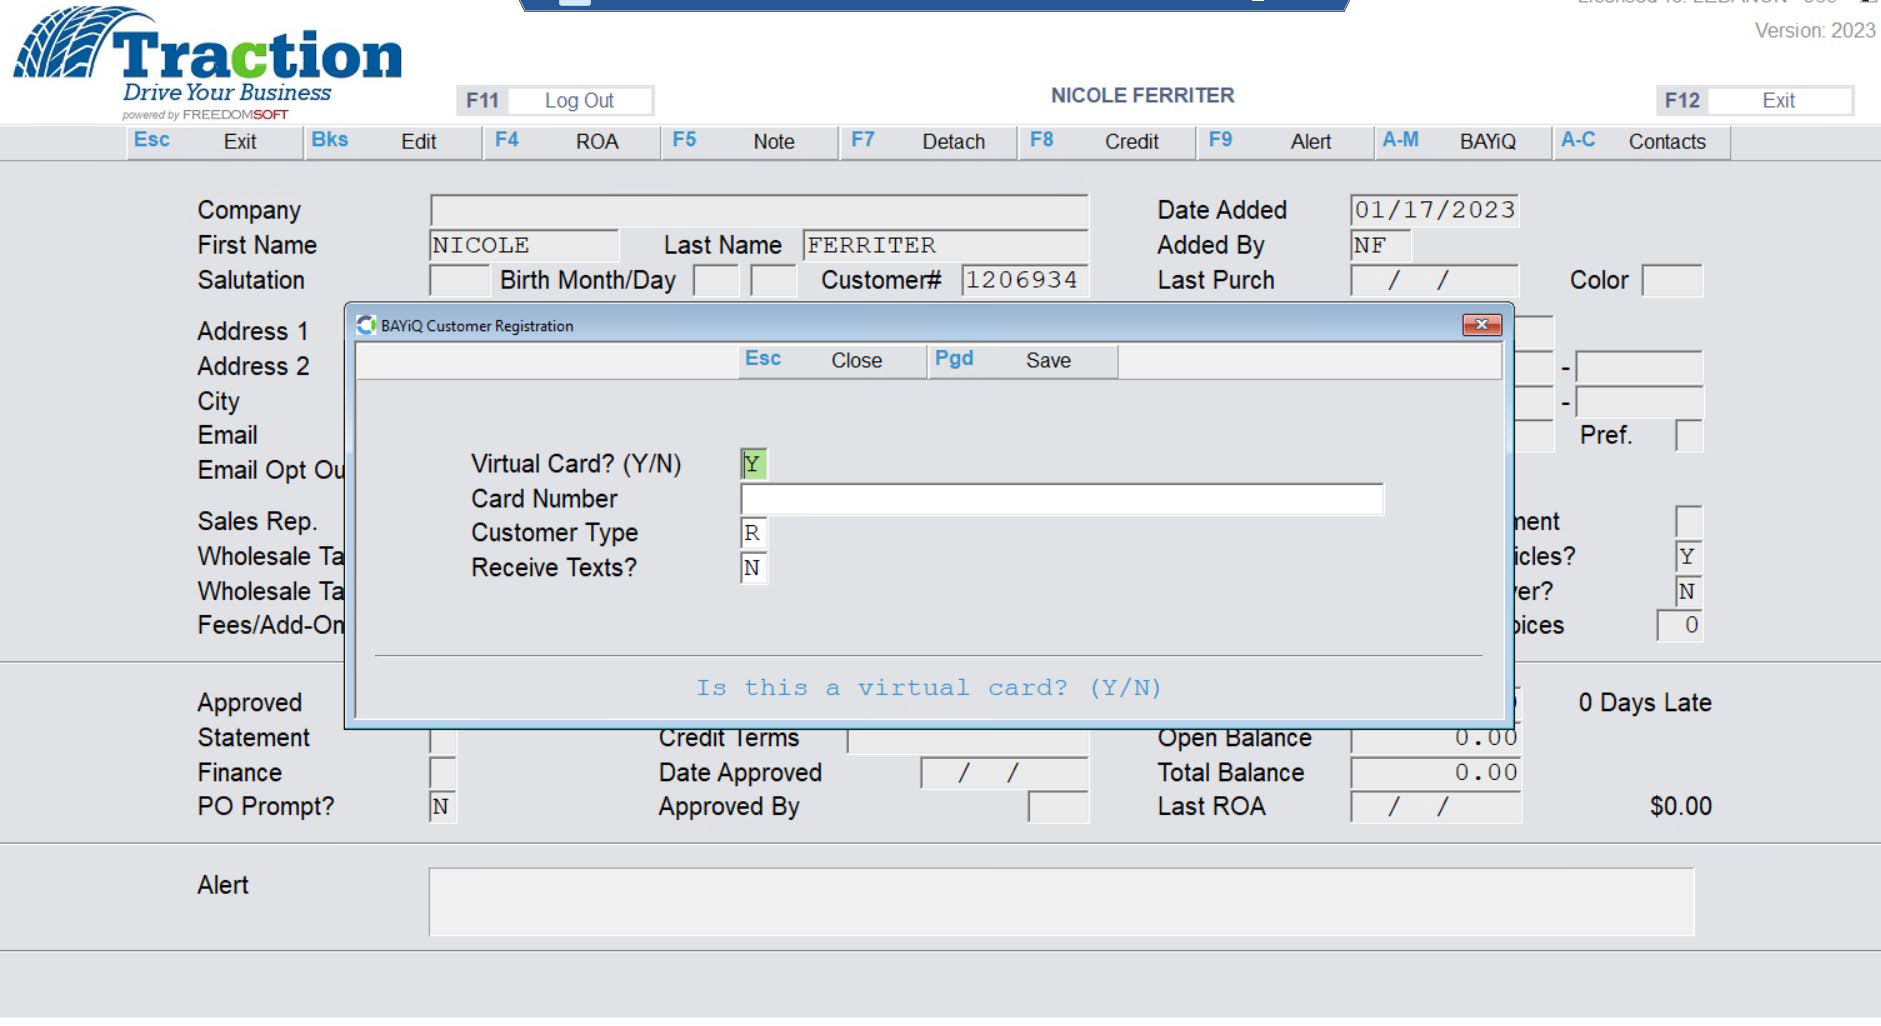This screenshot has width=1881, height=1026.
Task: Click the 0 Days Late text
Action: 1645,703
